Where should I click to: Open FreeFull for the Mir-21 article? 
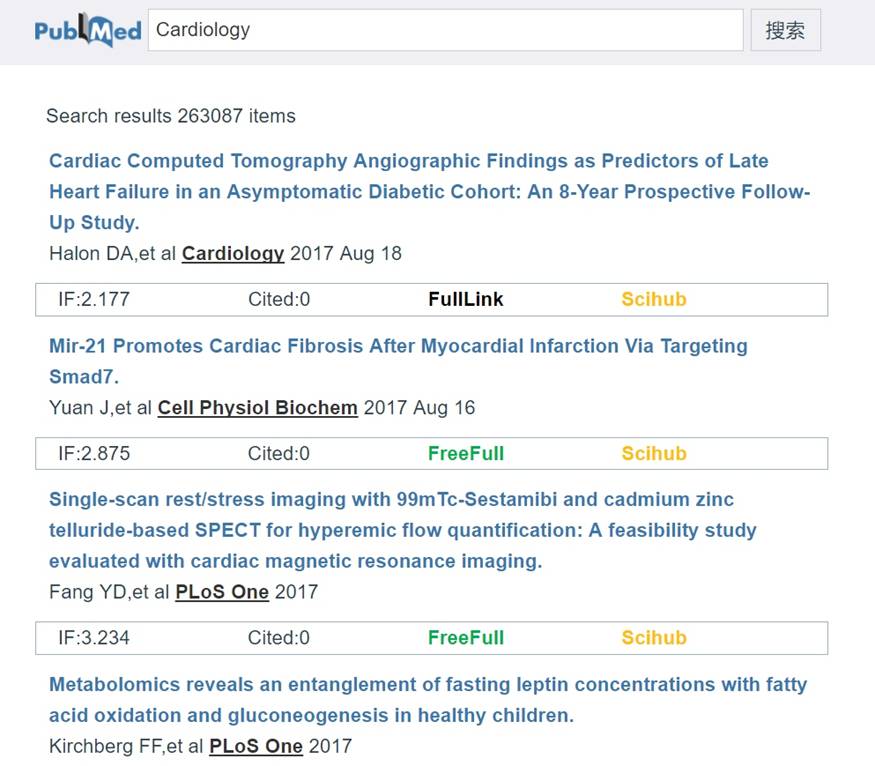click(465, 453)
